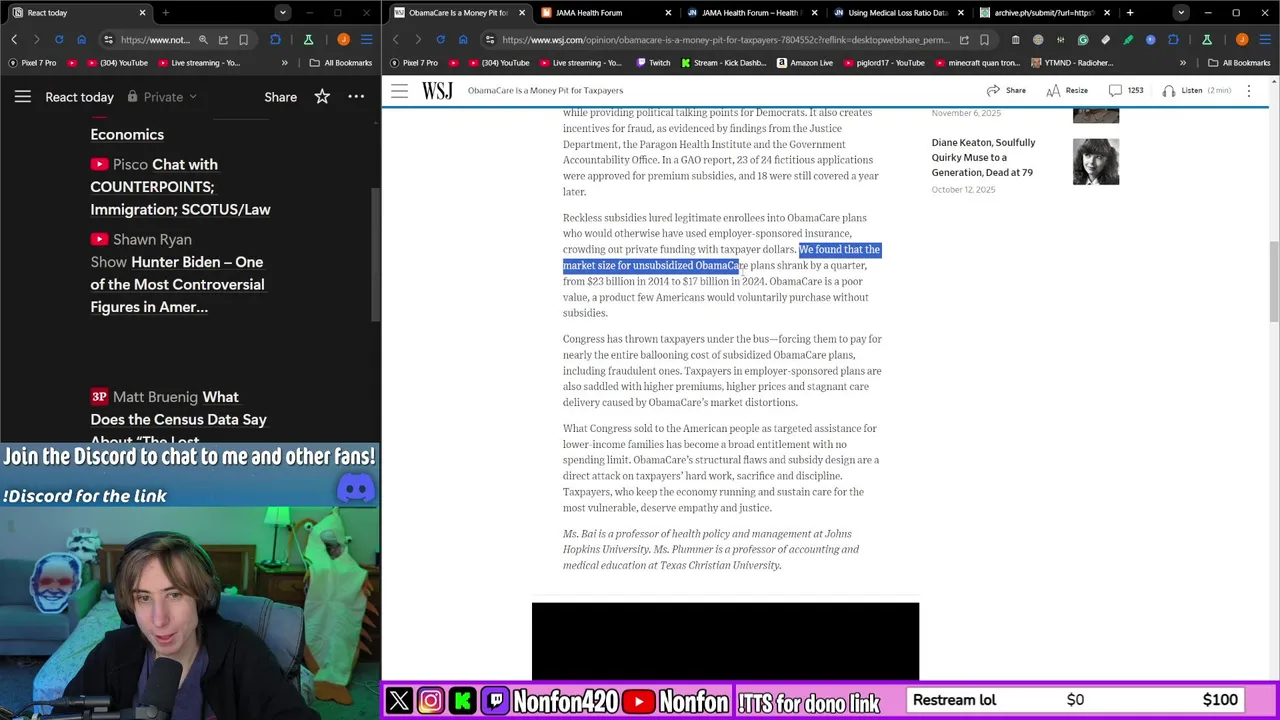Click the WSJ page URL address bar

pyautogui.click(x=725, y=40)
